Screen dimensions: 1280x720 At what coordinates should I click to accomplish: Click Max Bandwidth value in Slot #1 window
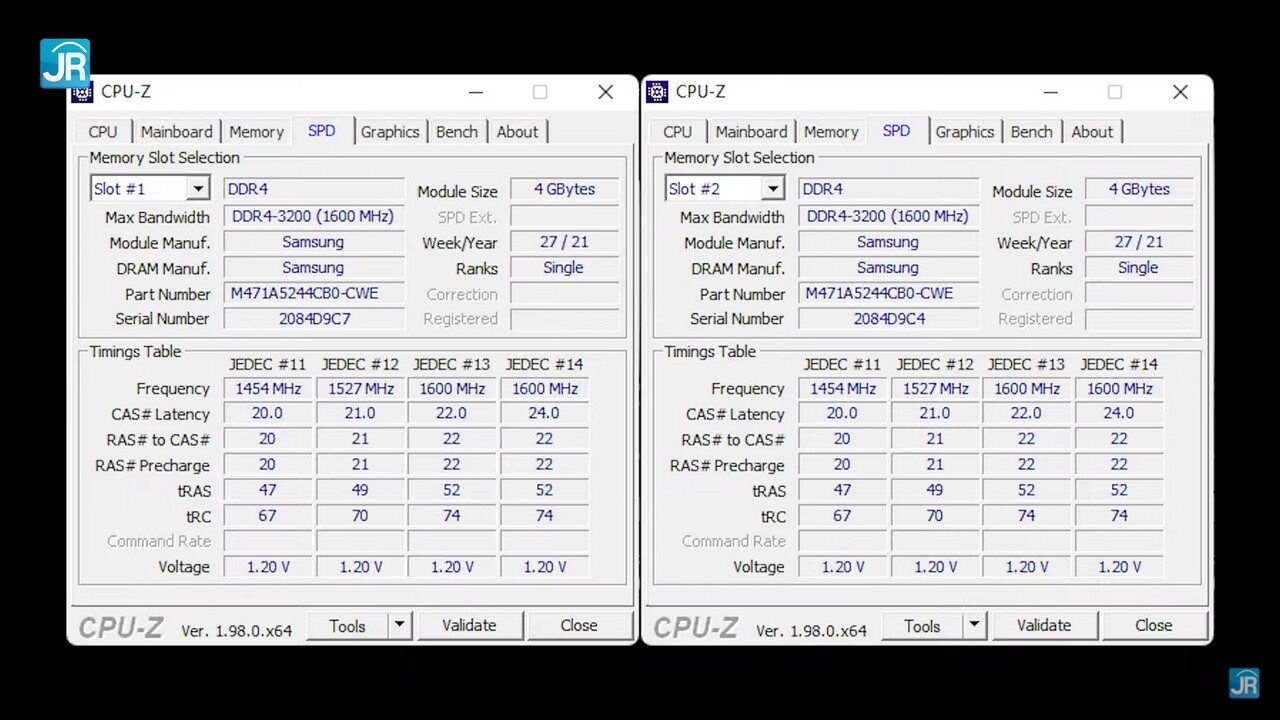click(x=314, y=216)
